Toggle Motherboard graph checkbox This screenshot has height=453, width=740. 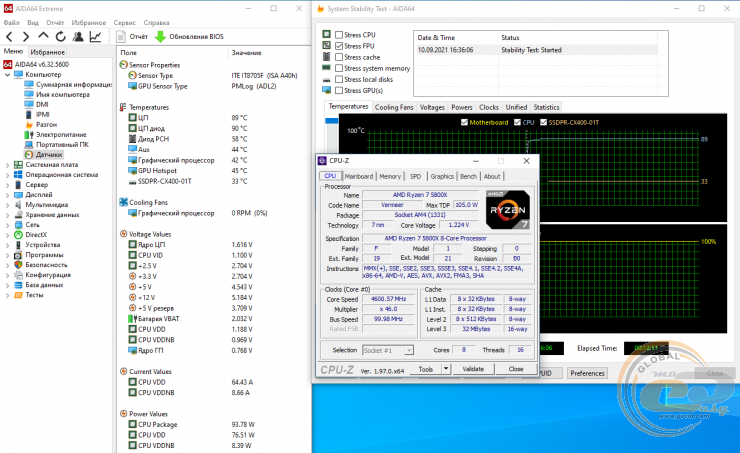point(464,122)
